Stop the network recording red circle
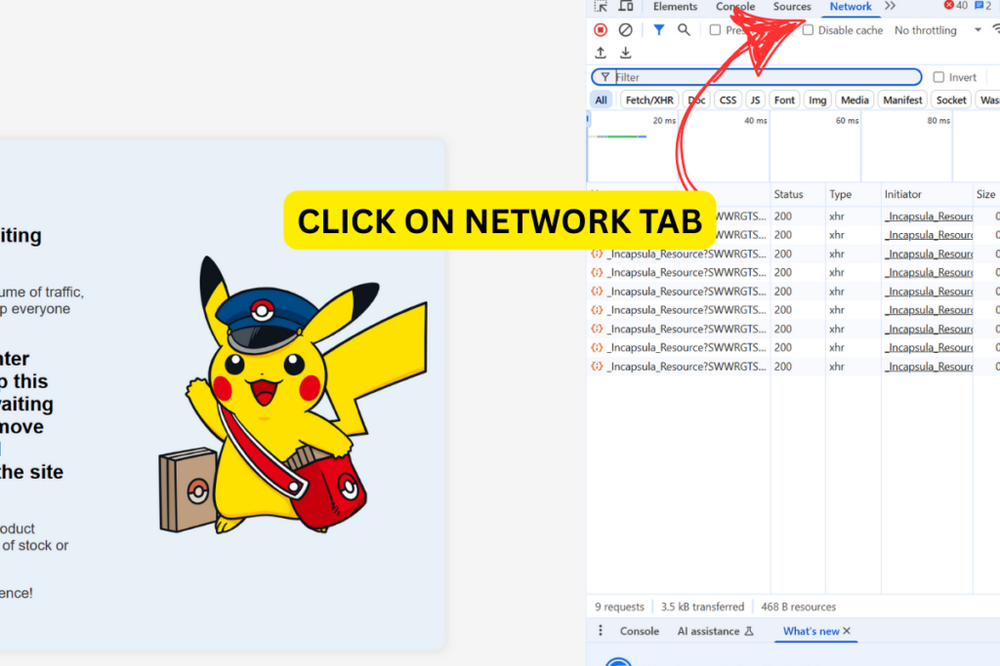This screenshot has height=666, width=1000. [600, 29]
